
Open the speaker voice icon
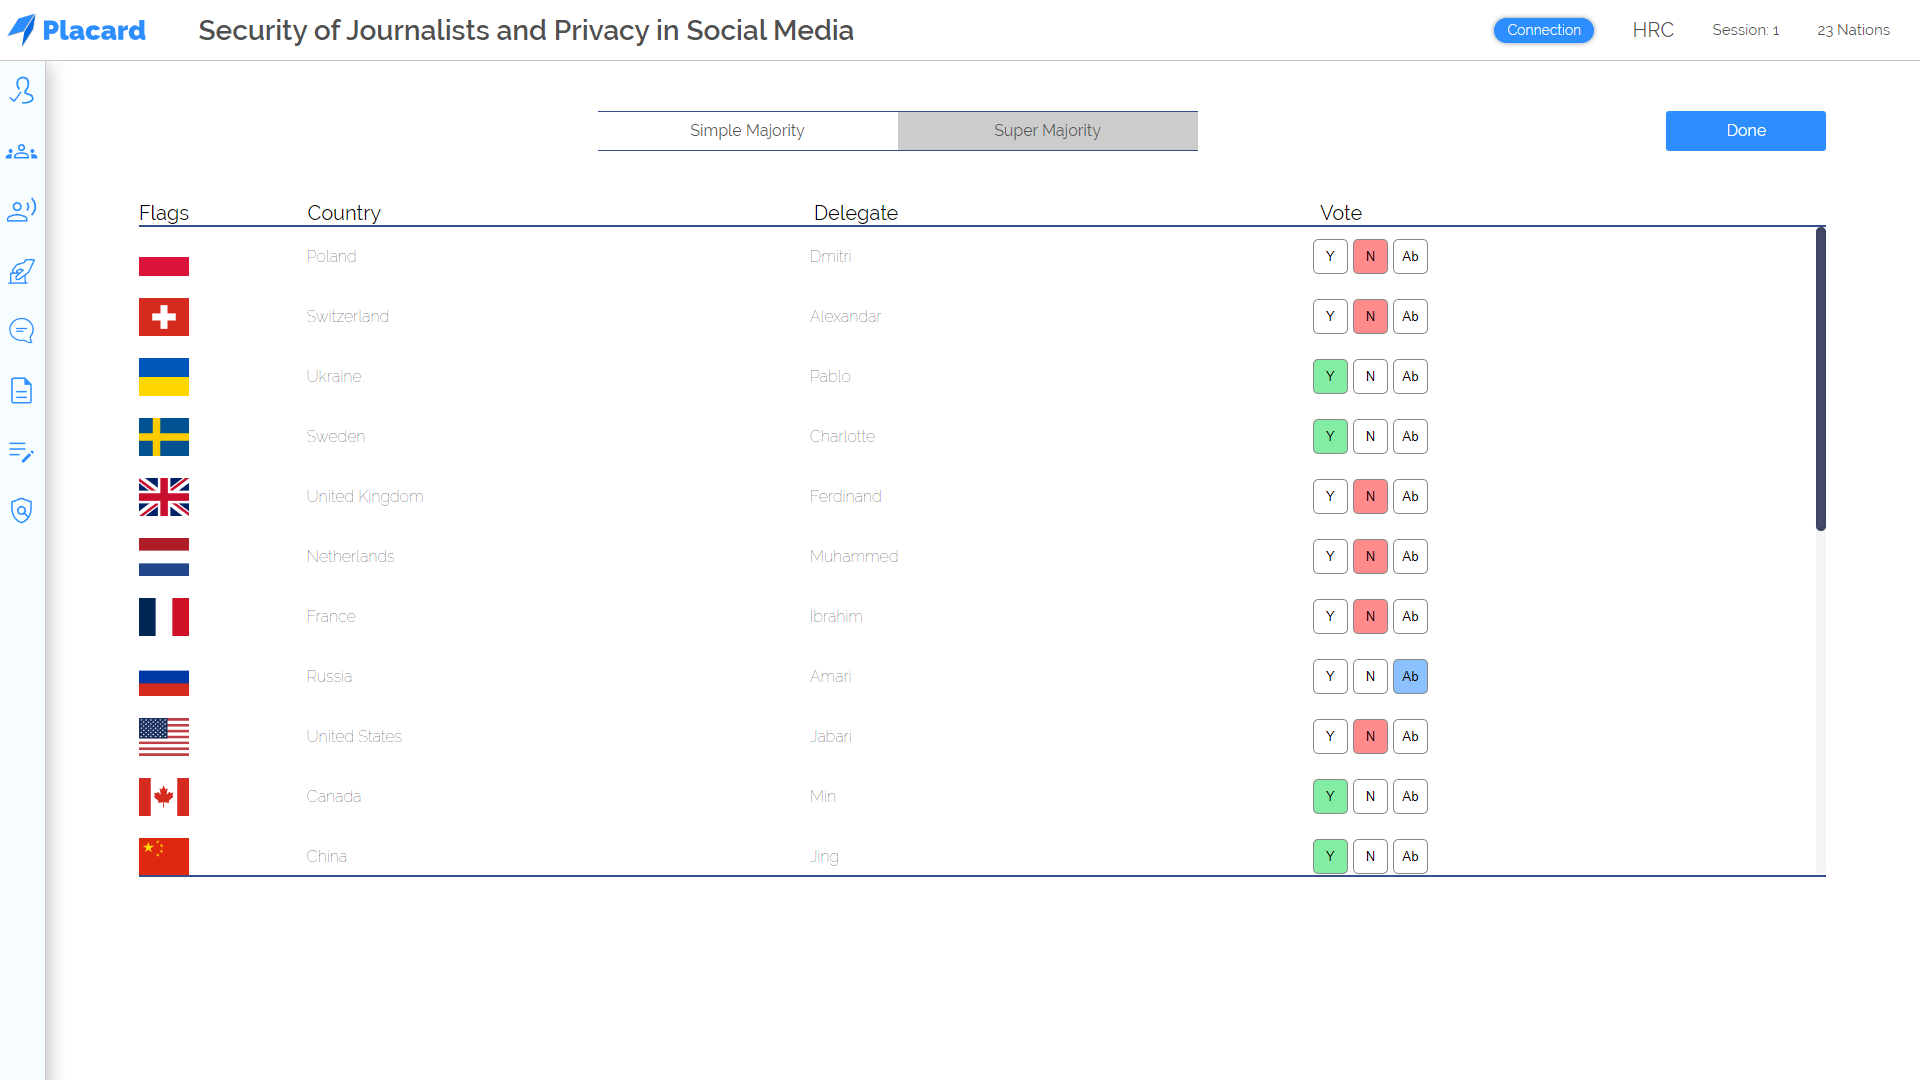point(22,210)
